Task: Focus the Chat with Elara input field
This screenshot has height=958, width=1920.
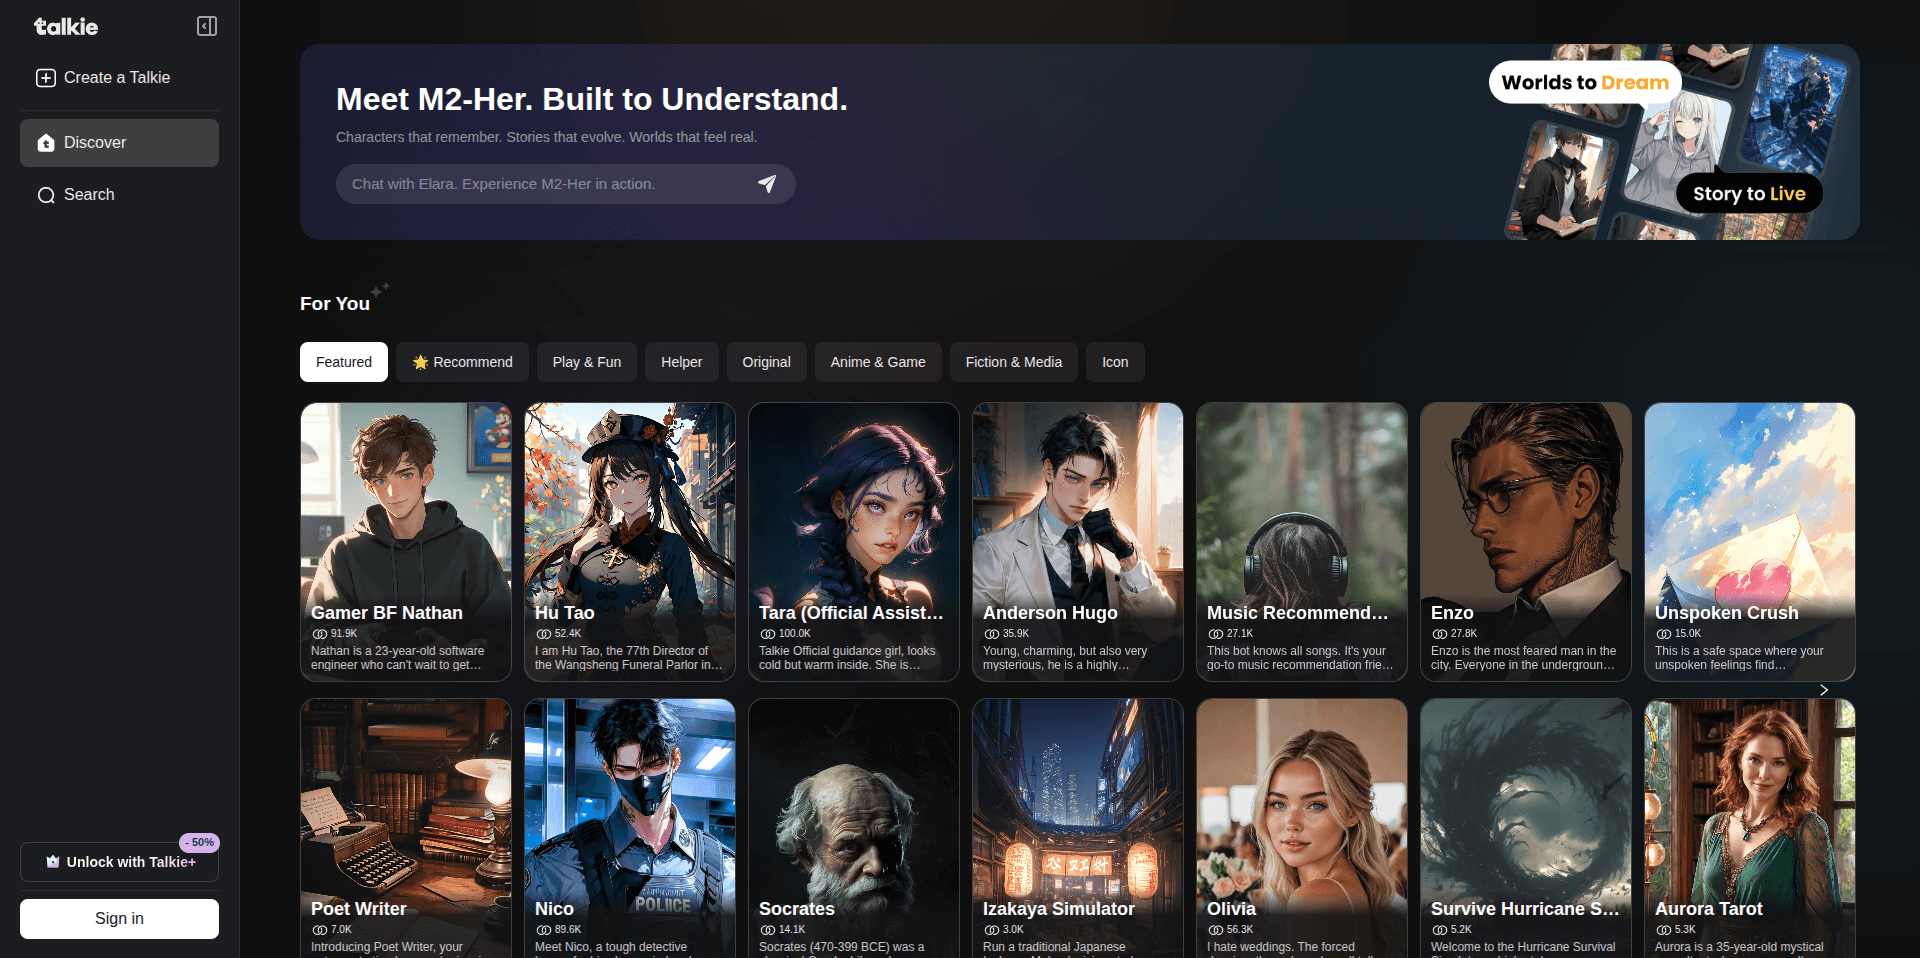Action: [540, 184]
